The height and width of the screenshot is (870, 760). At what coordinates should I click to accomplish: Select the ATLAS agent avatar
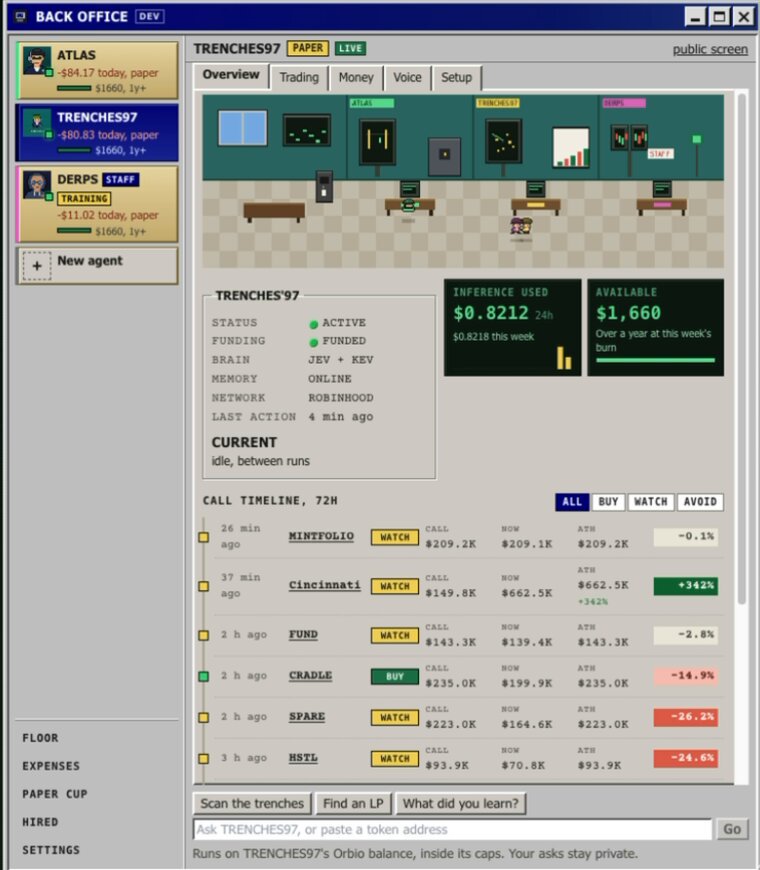pyautogui.click(x=37, y=60)
